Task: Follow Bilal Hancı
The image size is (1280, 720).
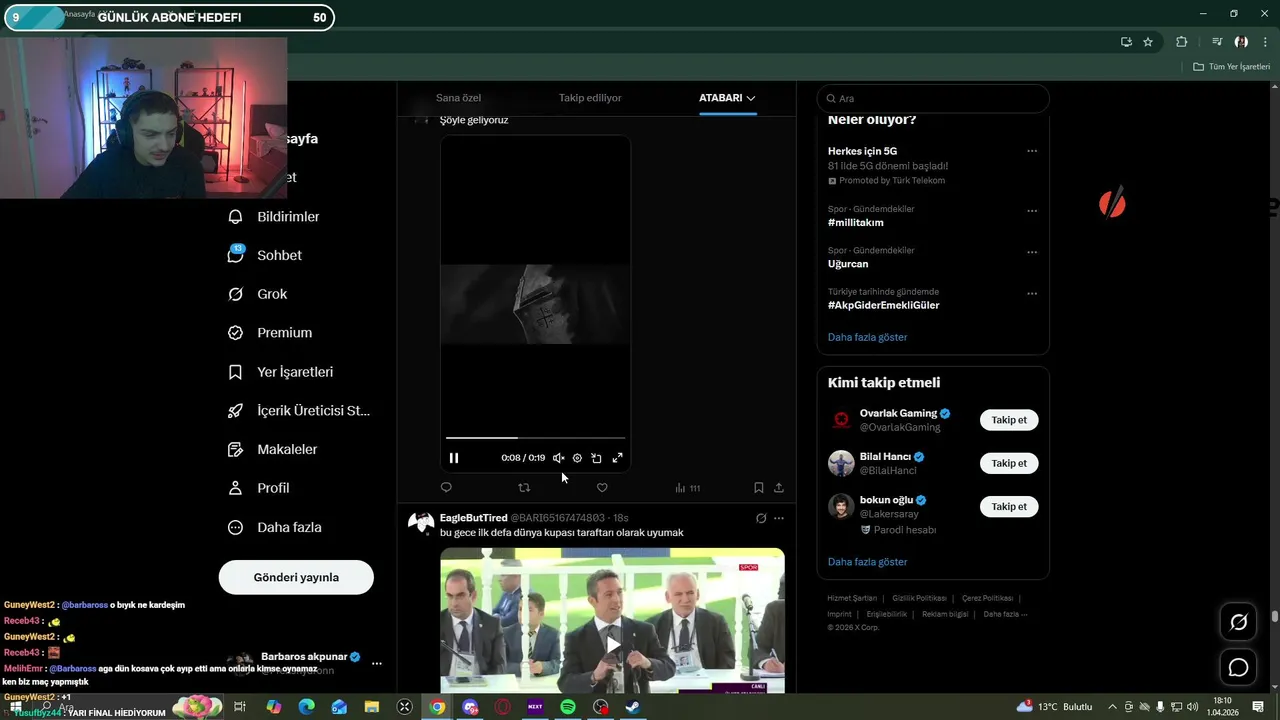Action: 1009,463
